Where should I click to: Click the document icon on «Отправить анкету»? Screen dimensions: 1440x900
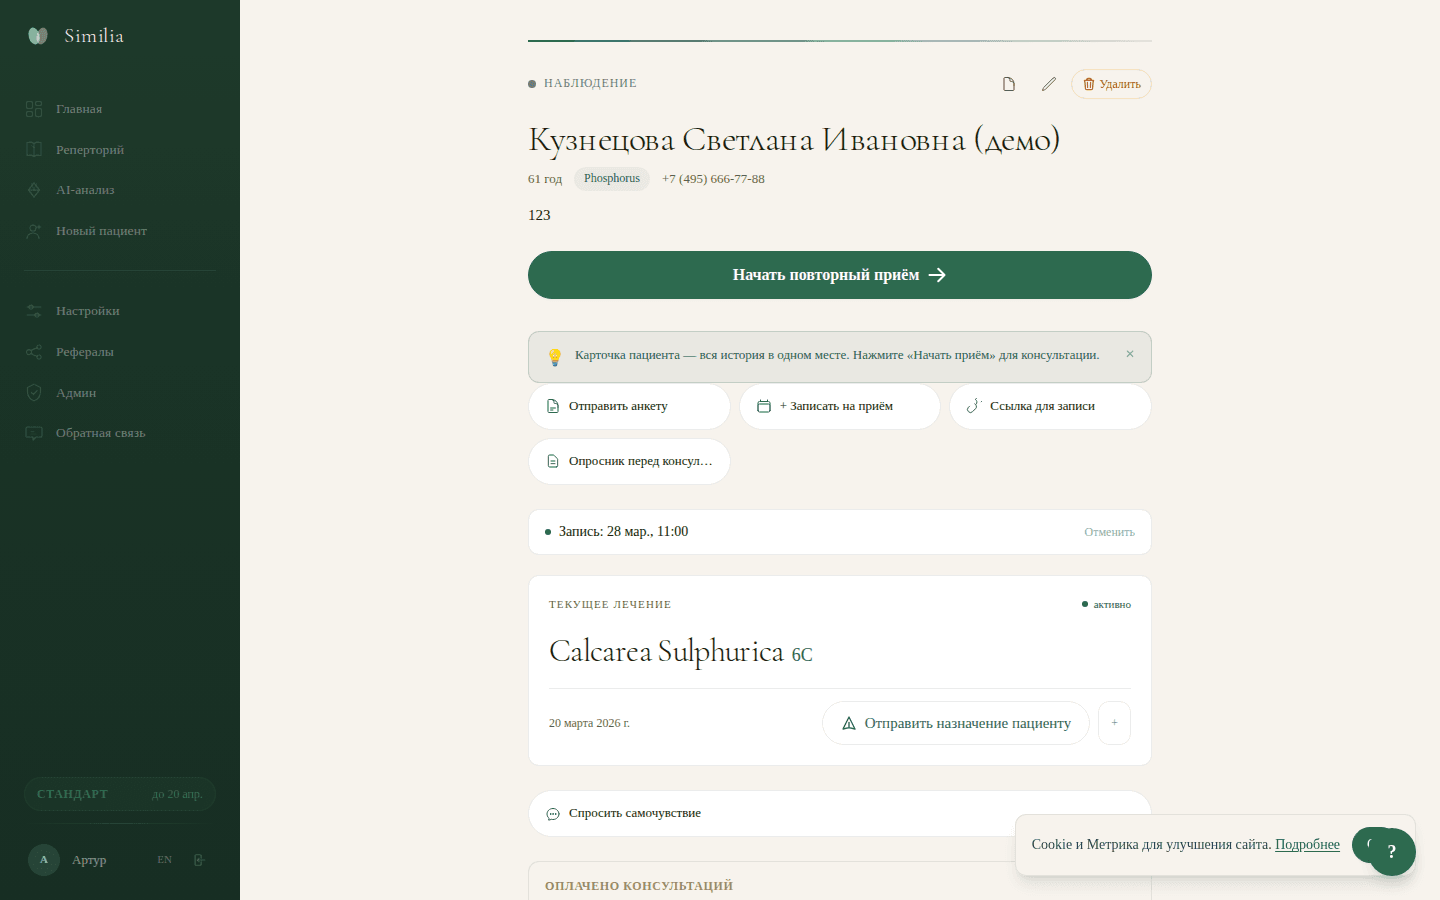click(x=553, y=406)
